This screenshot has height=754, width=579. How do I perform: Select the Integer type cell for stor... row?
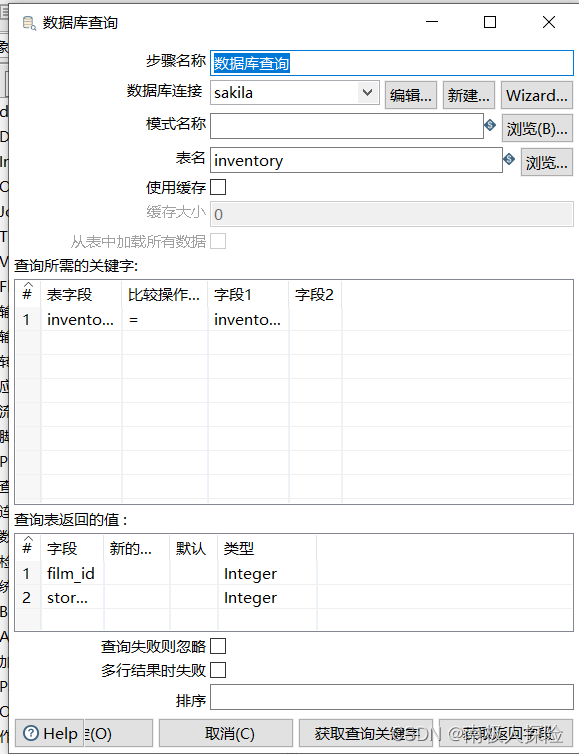click(x=267, y=597)
